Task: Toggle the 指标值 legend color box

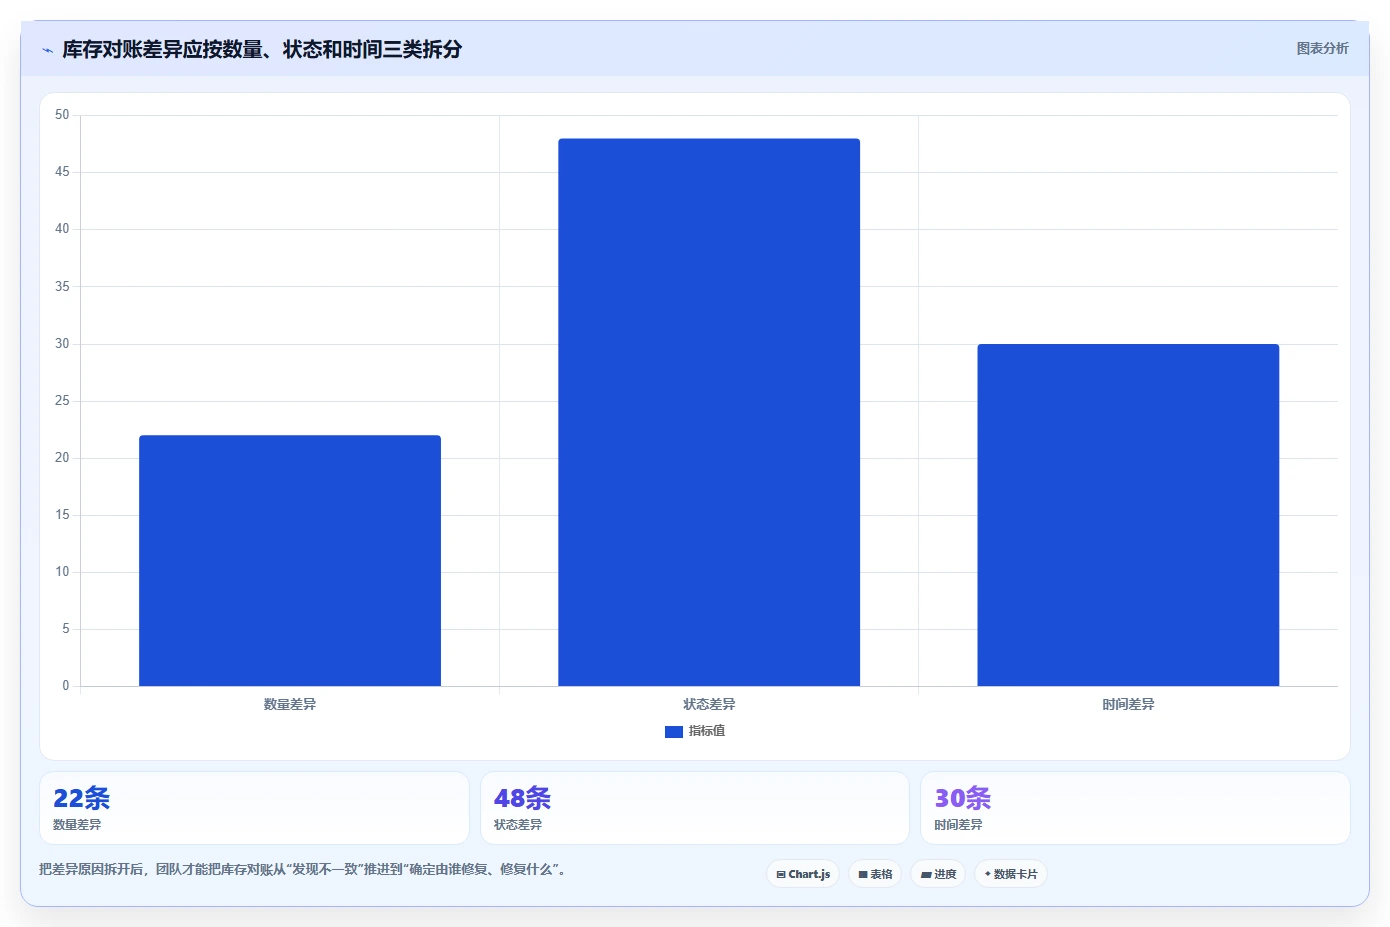Action: (674, 732)
